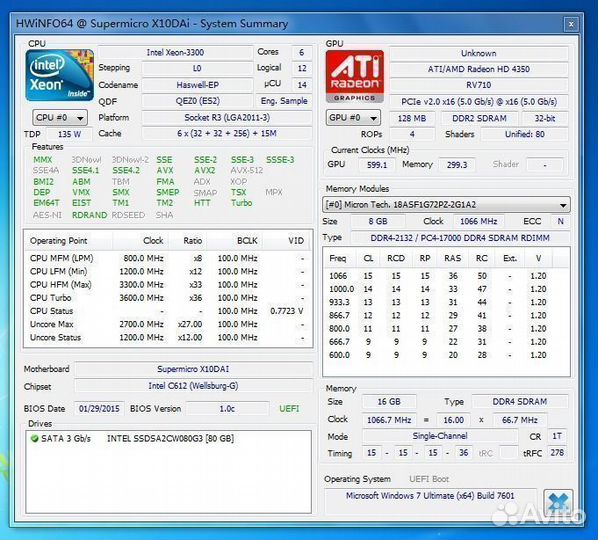Click the Freq column header in the memory timings
This screenshot has height=540, width=598.
pos(338,258)
